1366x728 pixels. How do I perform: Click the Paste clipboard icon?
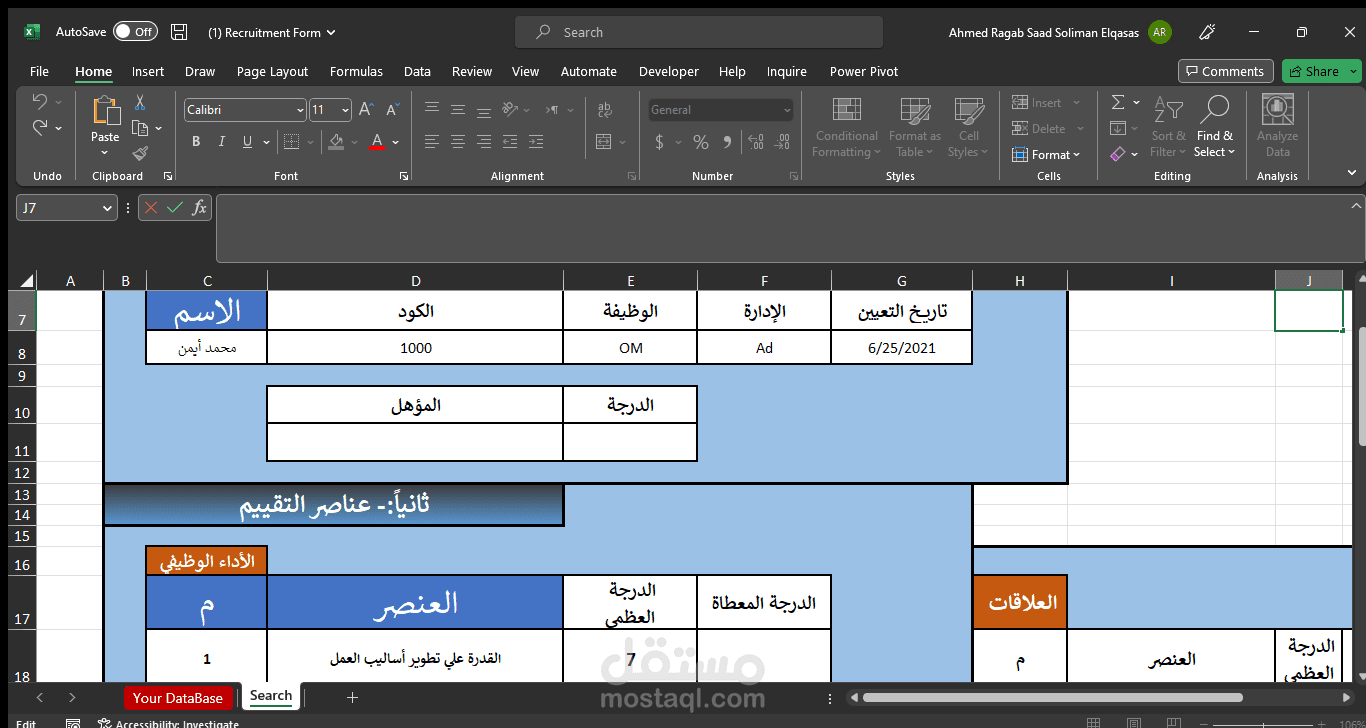tap(105, 111)
